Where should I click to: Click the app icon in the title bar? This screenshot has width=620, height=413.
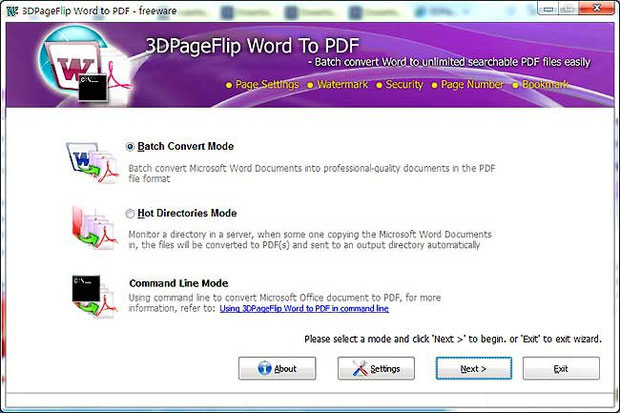tap(12, 11)
